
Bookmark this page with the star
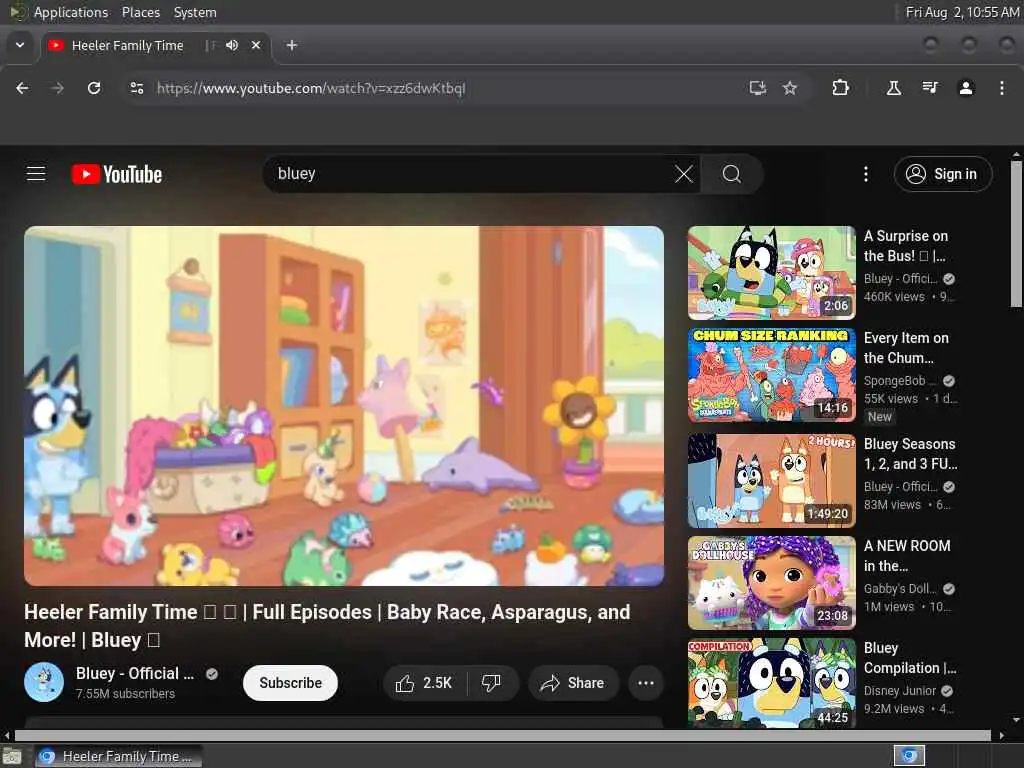790,88
